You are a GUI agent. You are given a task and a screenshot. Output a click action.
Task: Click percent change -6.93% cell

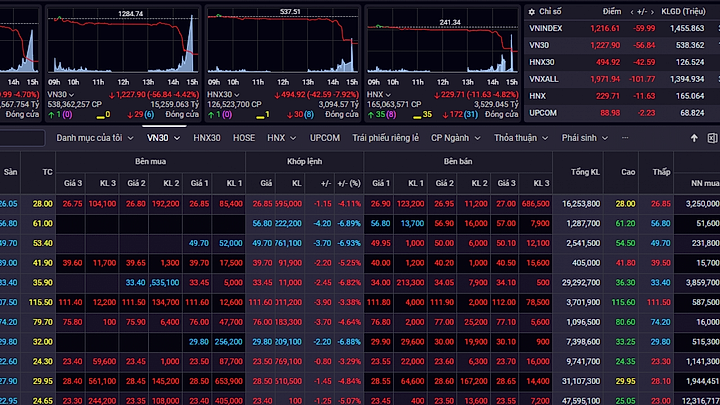pos(349,243)
